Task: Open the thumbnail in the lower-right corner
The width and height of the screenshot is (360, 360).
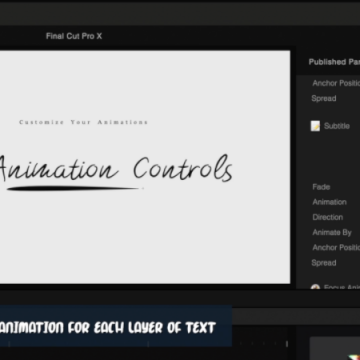Action: tap(335, 348)
